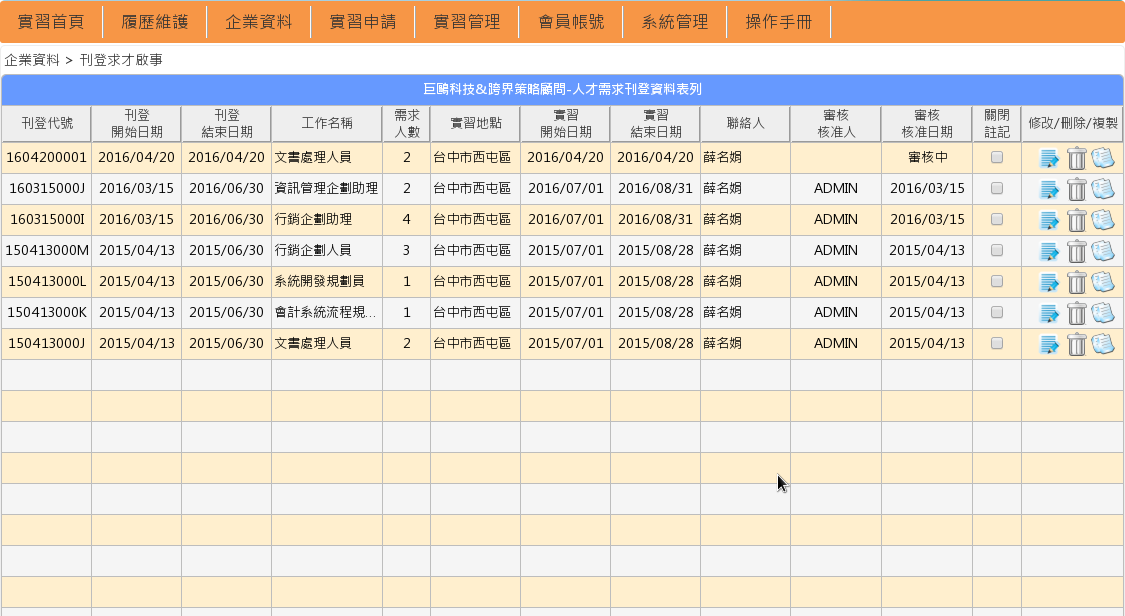1125x616 pixels.
Task: Open the 企業資料 menu
Action: click(x=259, y=22)
